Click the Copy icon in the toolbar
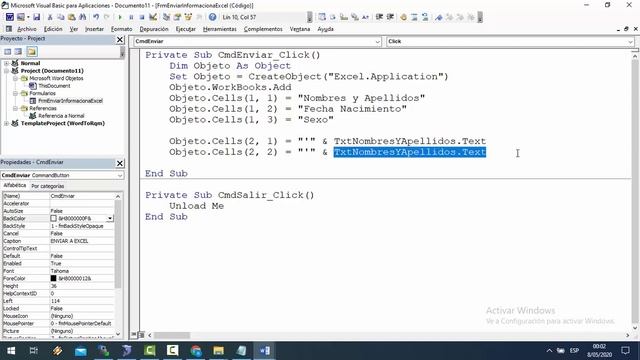Image resolution: width=640 pixels, height=360 pixels. [x=61, y=17]
